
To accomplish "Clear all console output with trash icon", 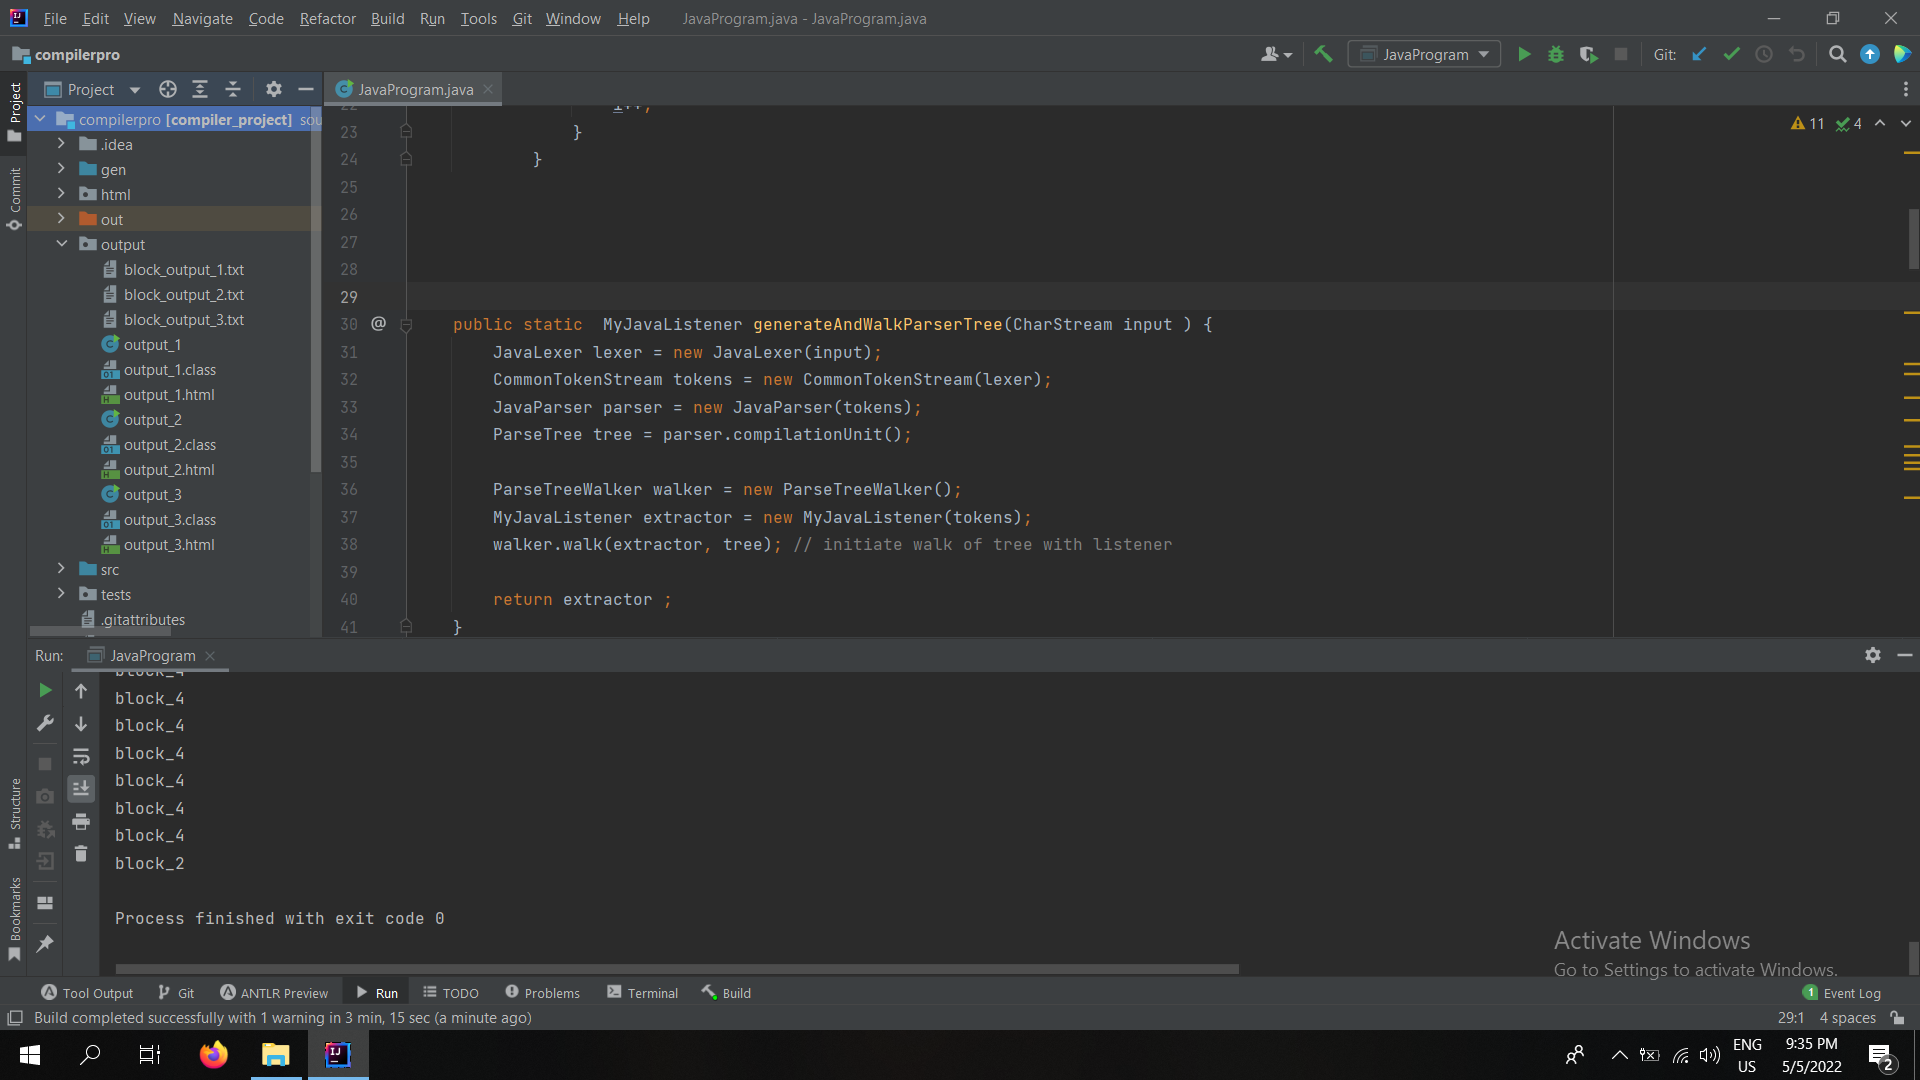I will pyautogui.click(x=81, y=855).
